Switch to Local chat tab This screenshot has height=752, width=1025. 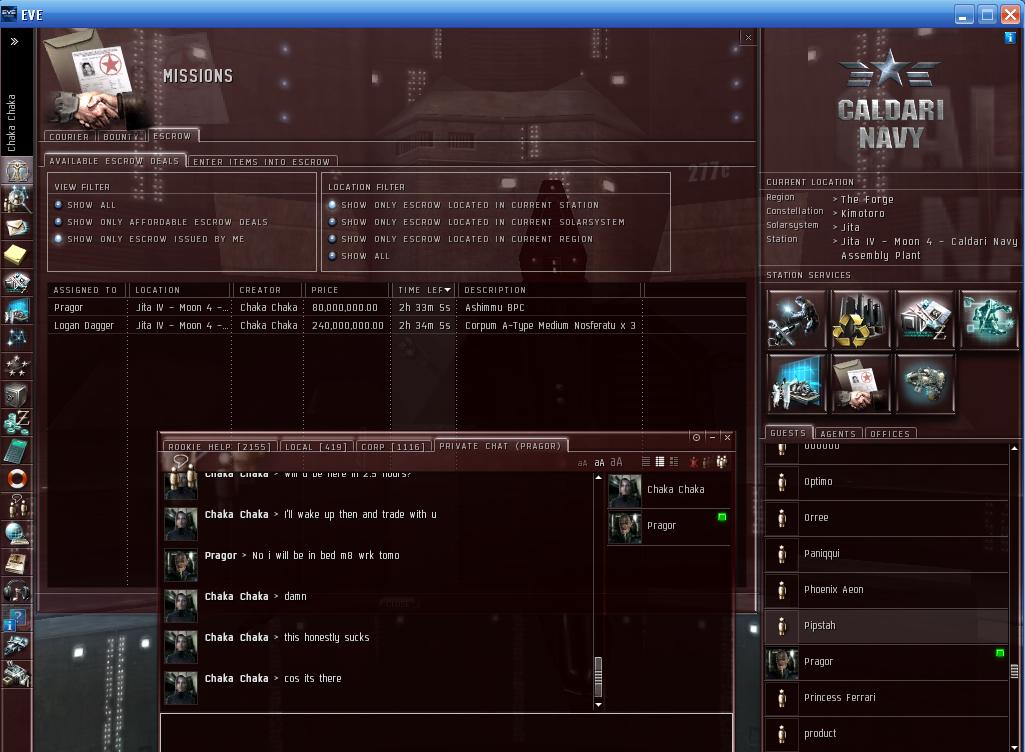(316, 447)
